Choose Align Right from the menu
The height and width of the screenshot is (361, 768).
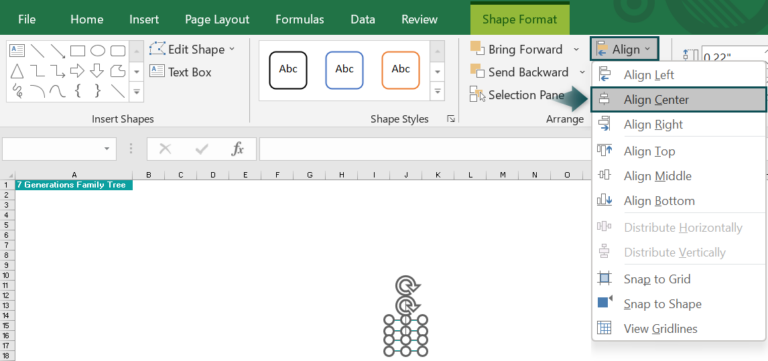(x=678, y=124)
